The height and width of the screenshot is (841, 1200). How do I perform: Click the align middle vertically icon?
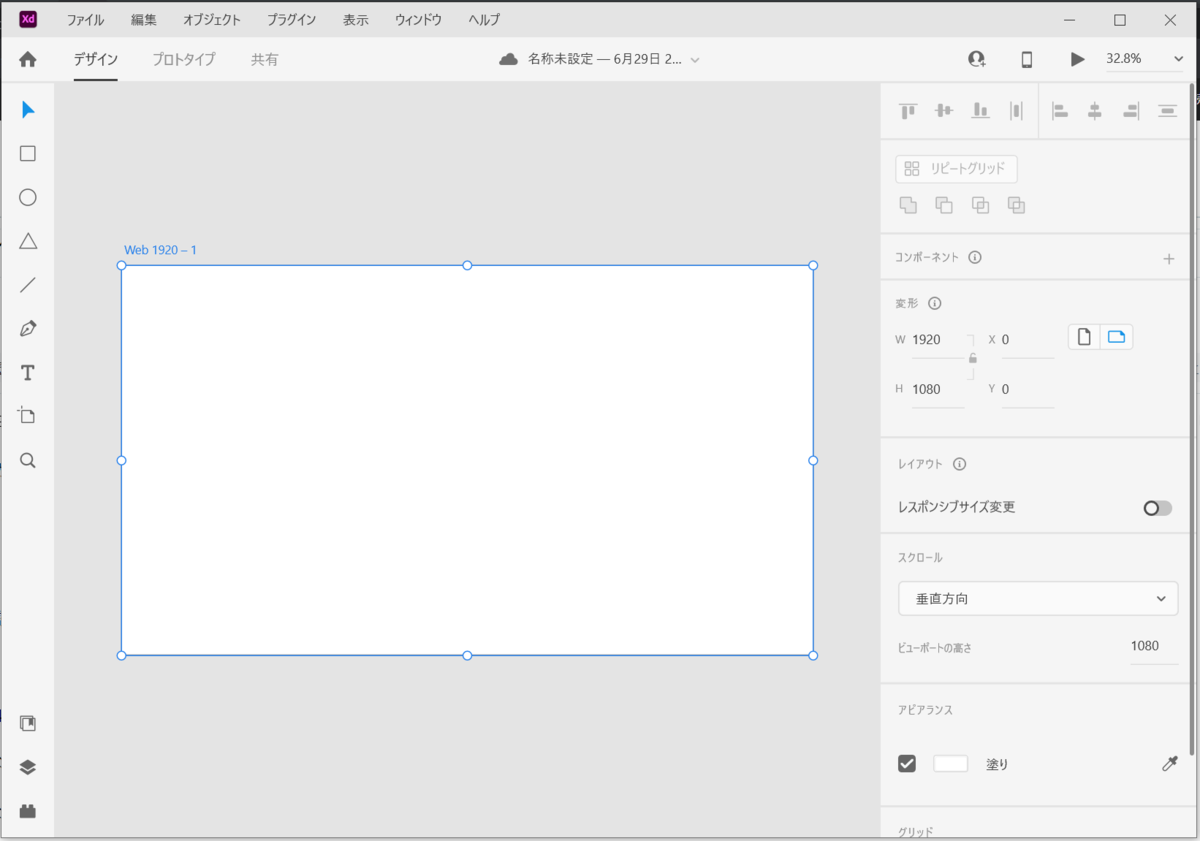pos(944,111)
